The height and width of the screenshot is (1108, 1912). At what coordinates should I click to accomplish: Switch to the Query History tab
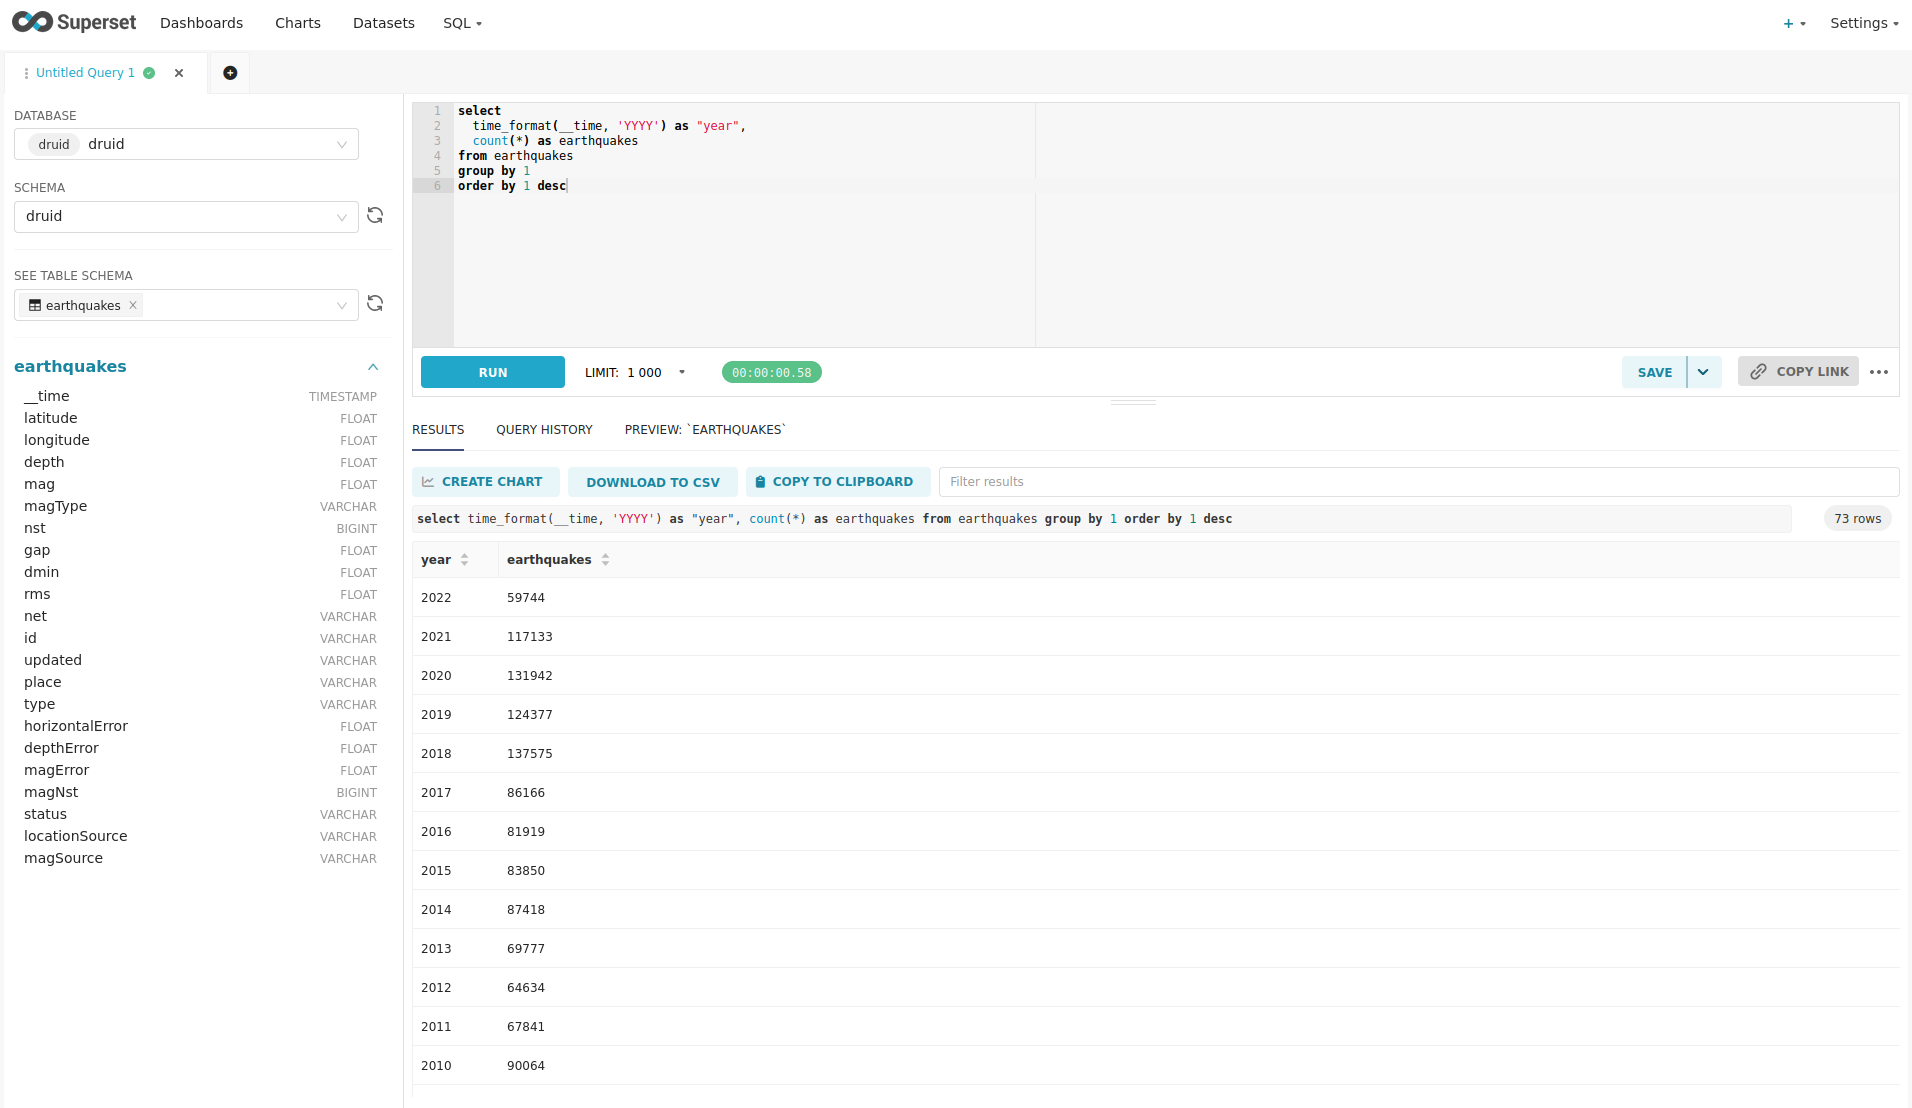(544, 430)
